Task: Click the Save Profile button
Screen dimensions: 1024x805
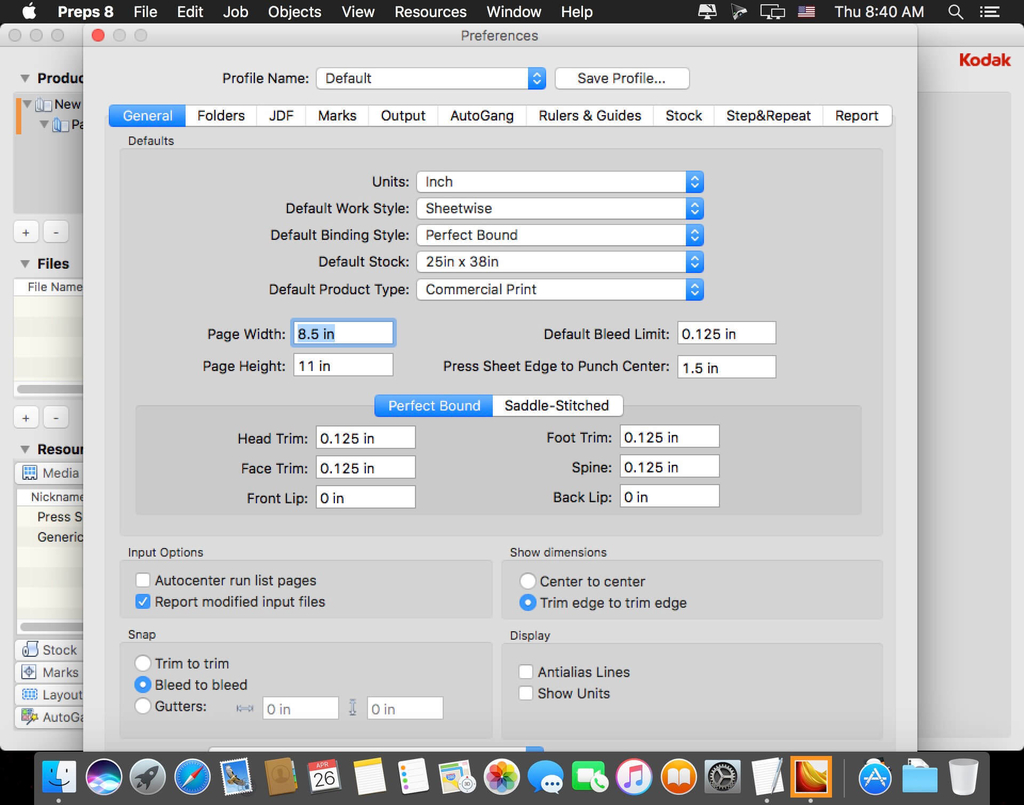Action: click(x=620, y=78)
